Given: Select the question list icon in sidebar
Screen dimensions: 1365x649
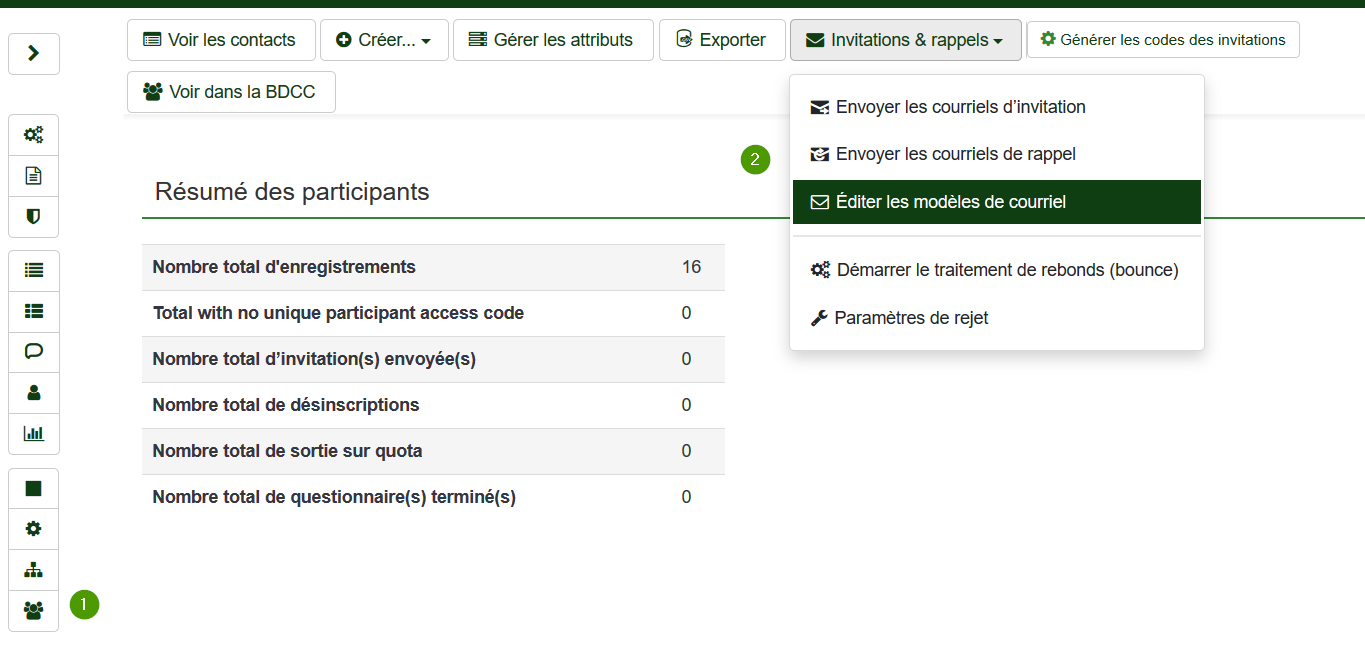Looking at the screenshot, I should click(x=34, y=270).
